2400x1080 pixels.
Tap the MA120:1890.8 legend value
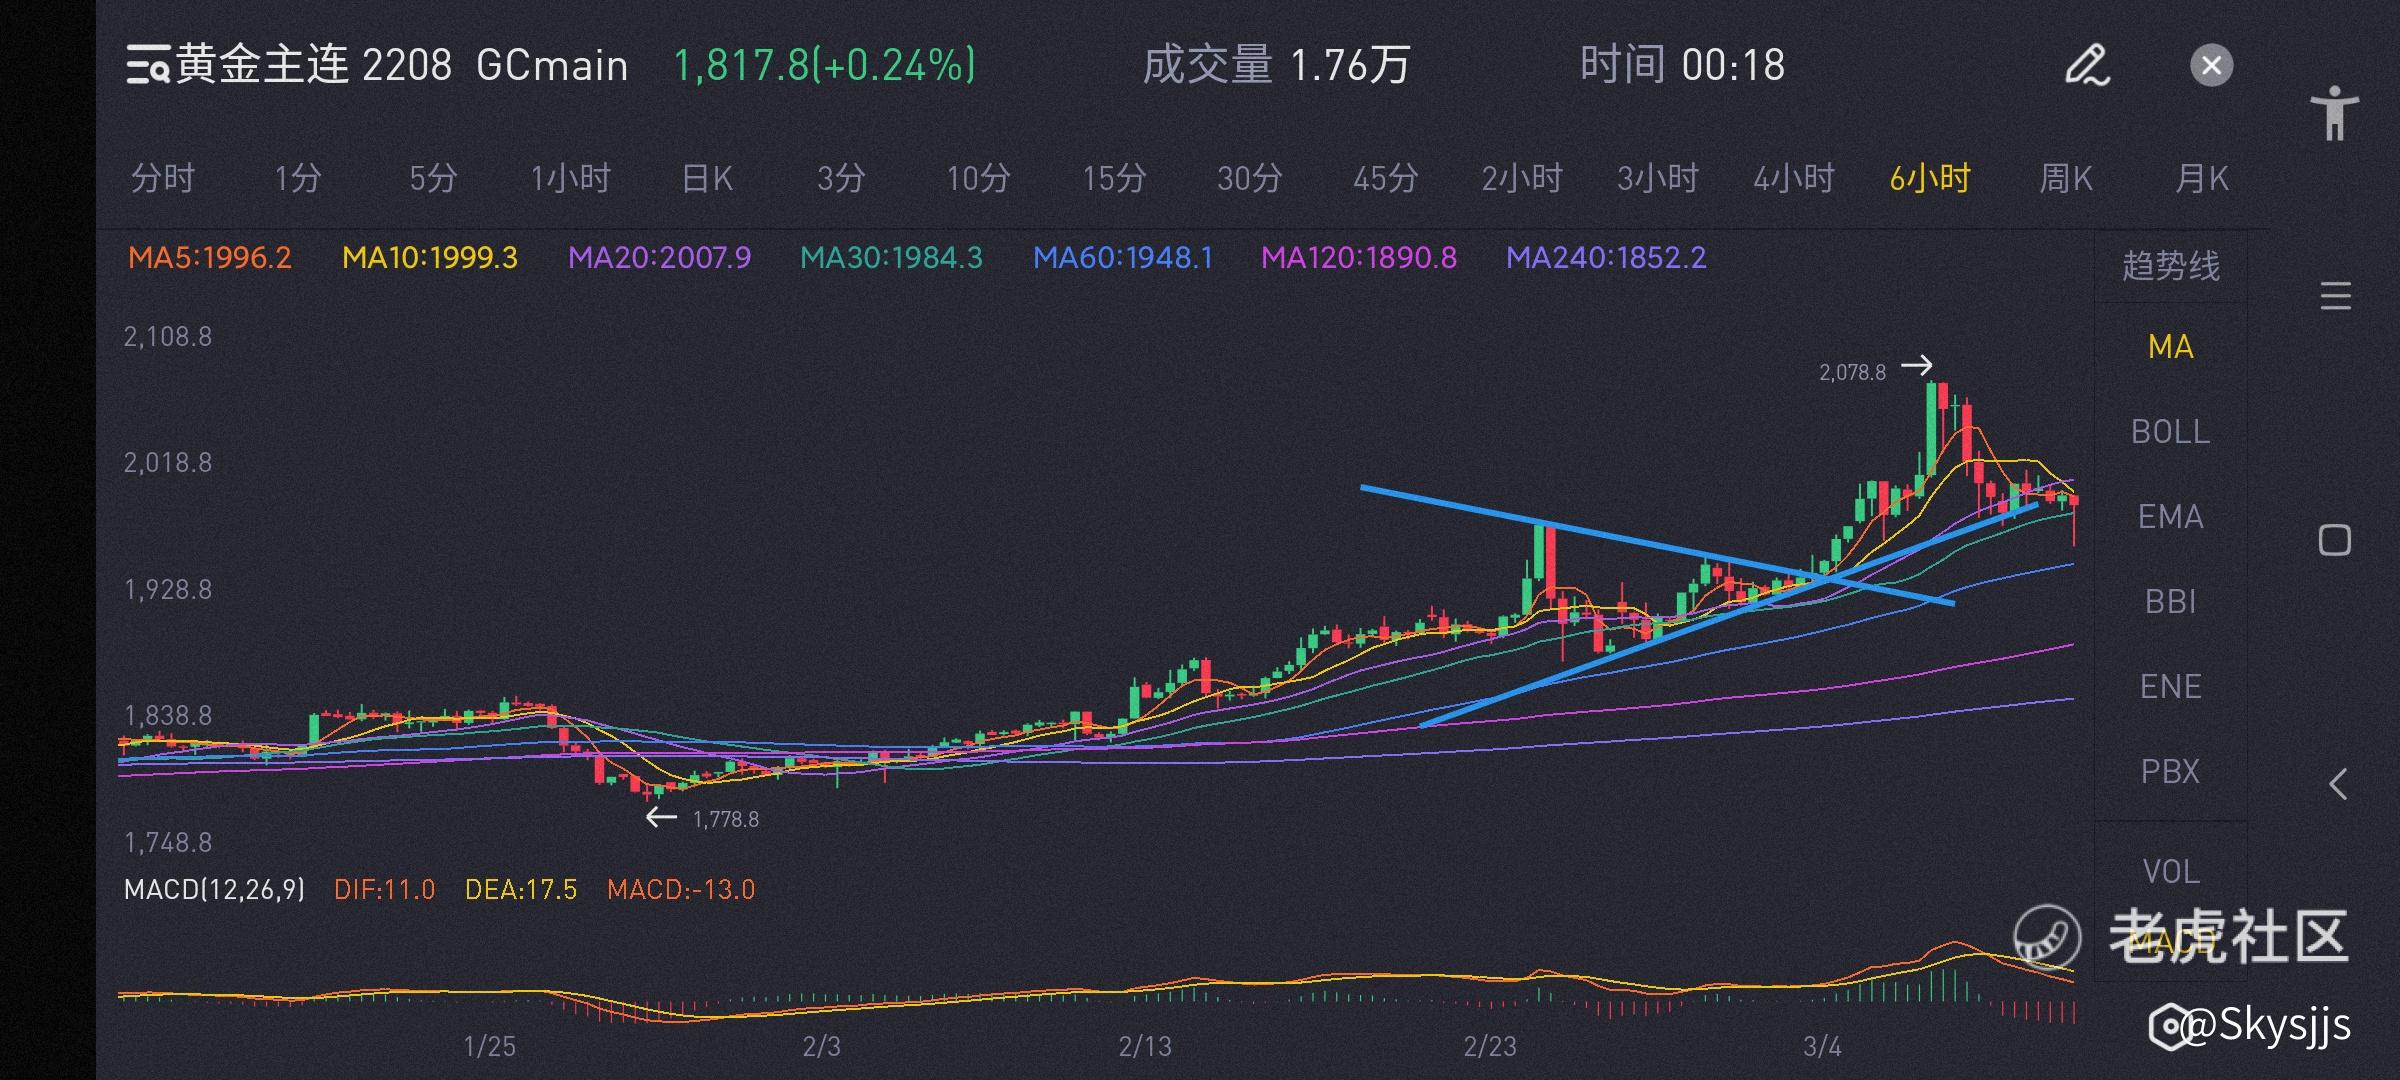1359,258
